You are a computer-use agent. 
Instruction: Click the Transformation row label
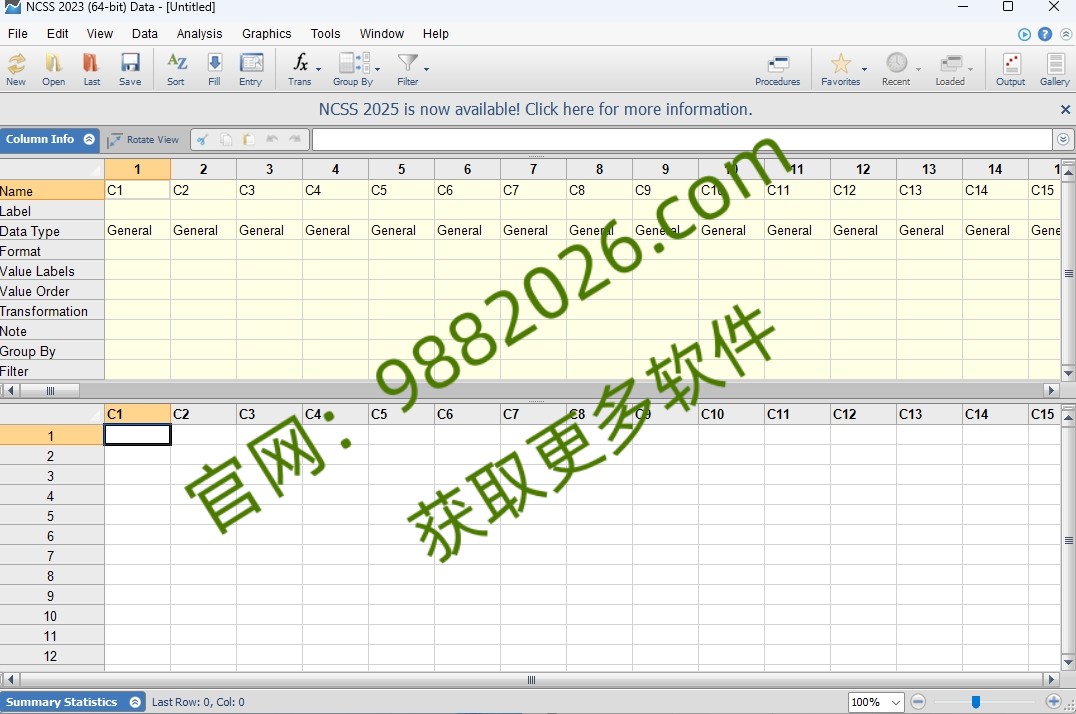coord(51,311)
